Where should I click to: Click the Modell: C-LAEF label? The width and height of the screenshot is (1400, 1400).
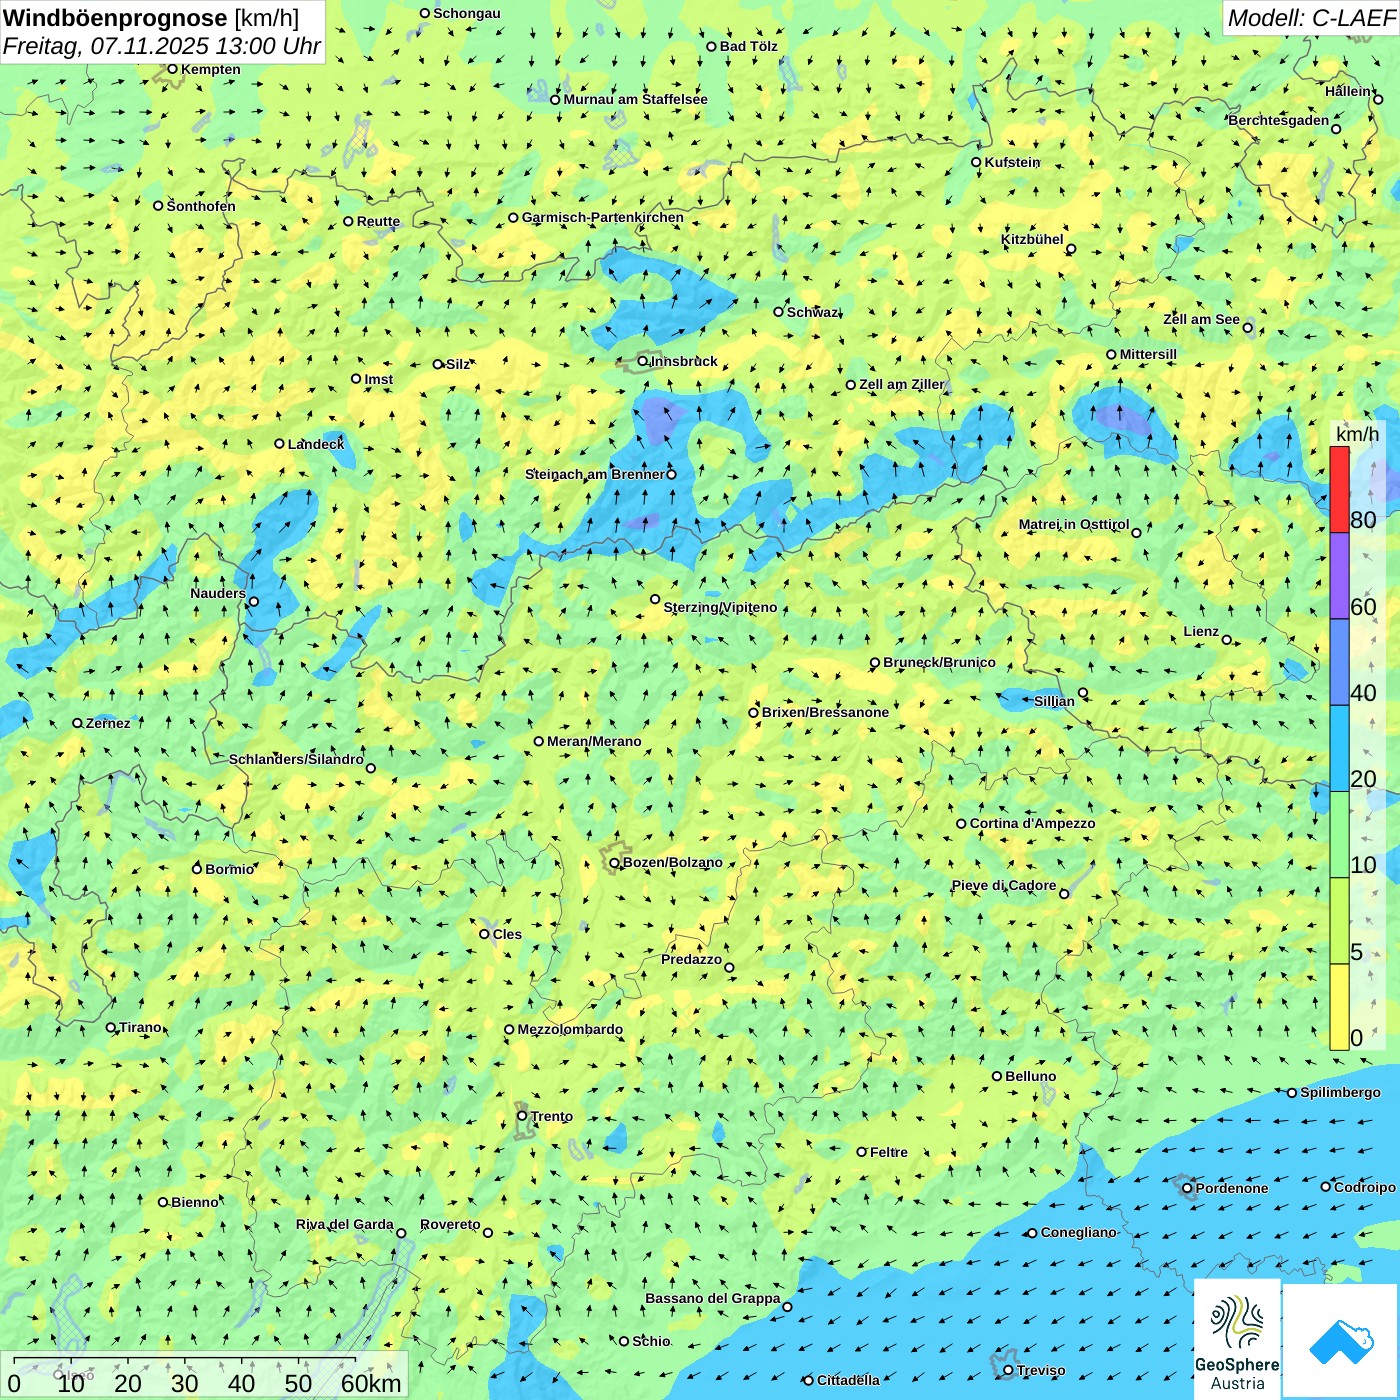[1311, 18]
